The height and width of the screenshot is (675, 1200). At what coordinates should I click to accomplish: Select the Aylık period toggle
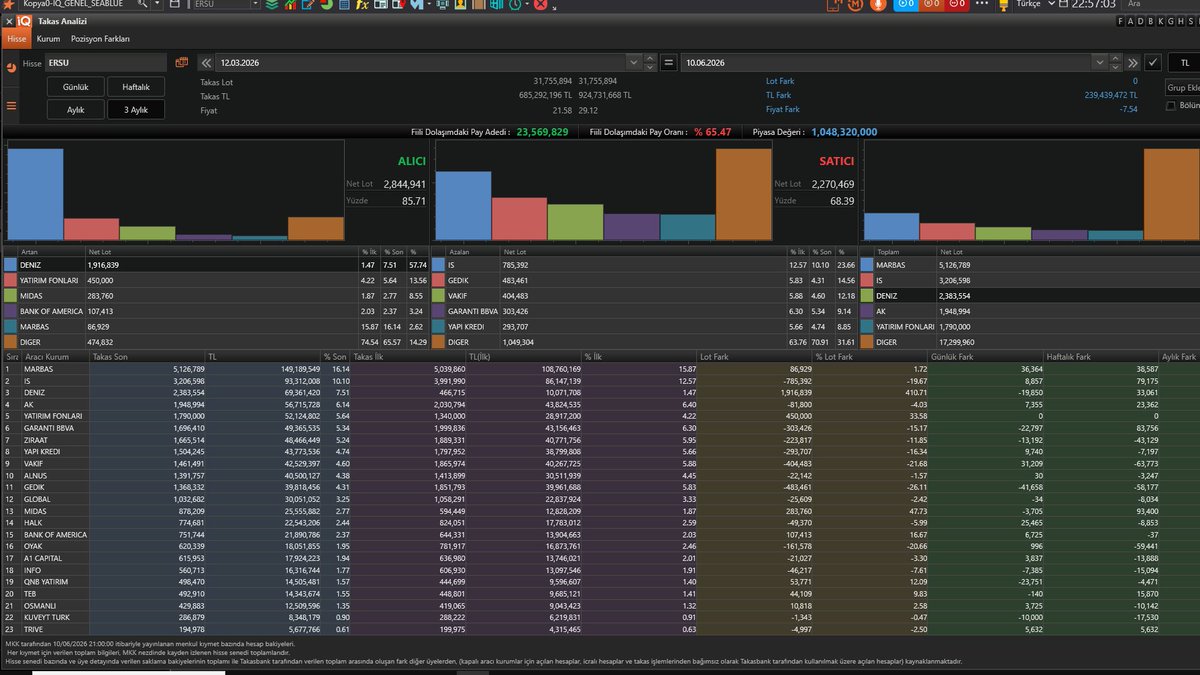76,110
